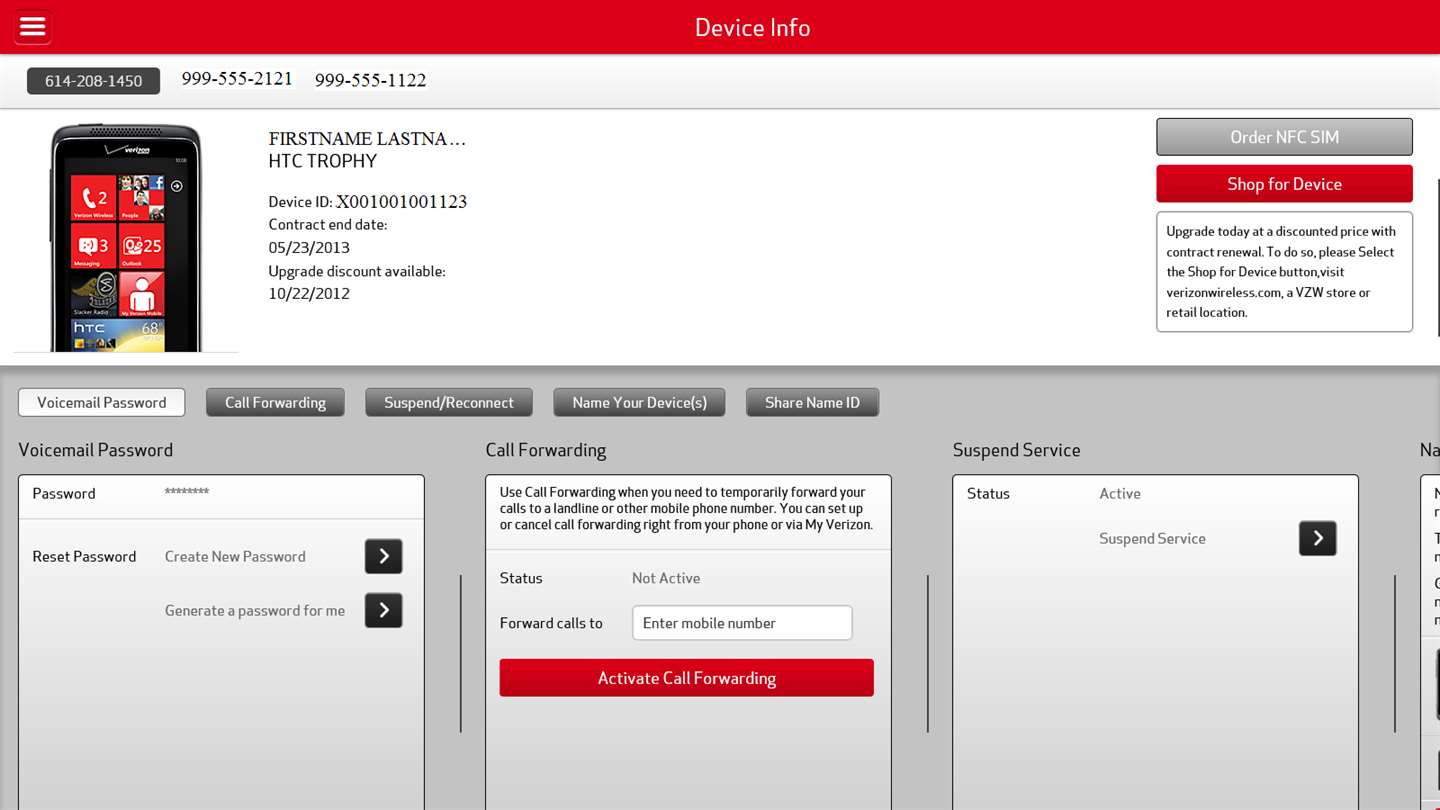Screen dimensions: 1440x810
Task: Switch to line 999-555-2121
Action: point(237,78)
